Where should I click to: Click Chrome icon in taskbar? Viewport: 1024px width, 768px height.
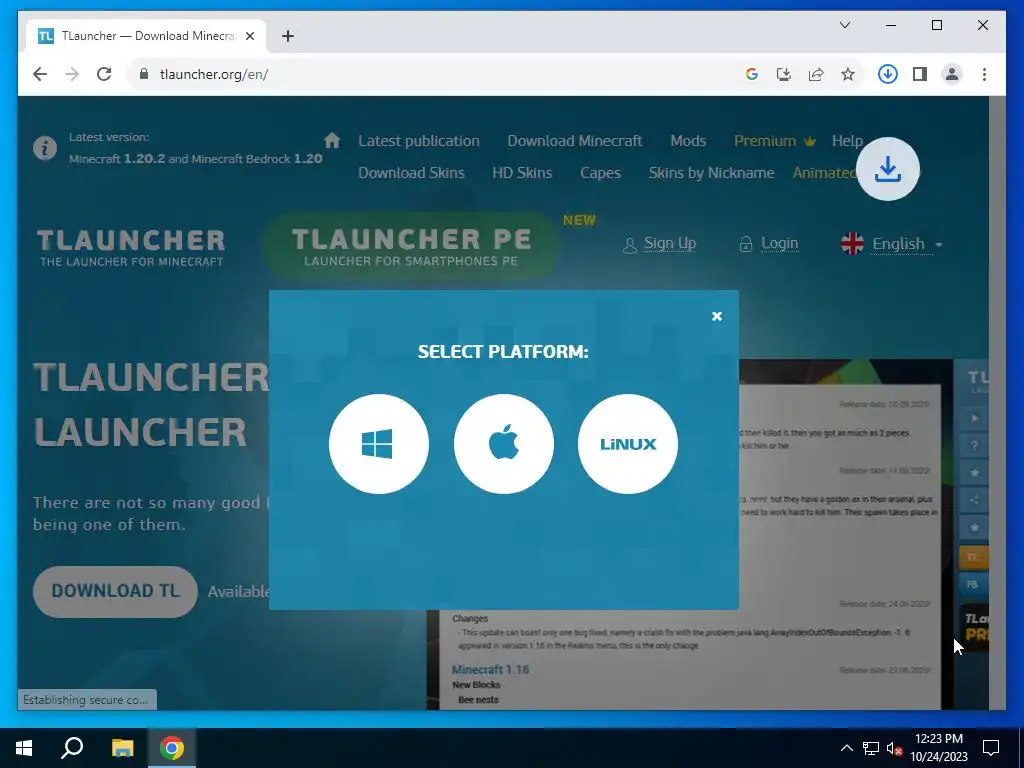[172, 748]
